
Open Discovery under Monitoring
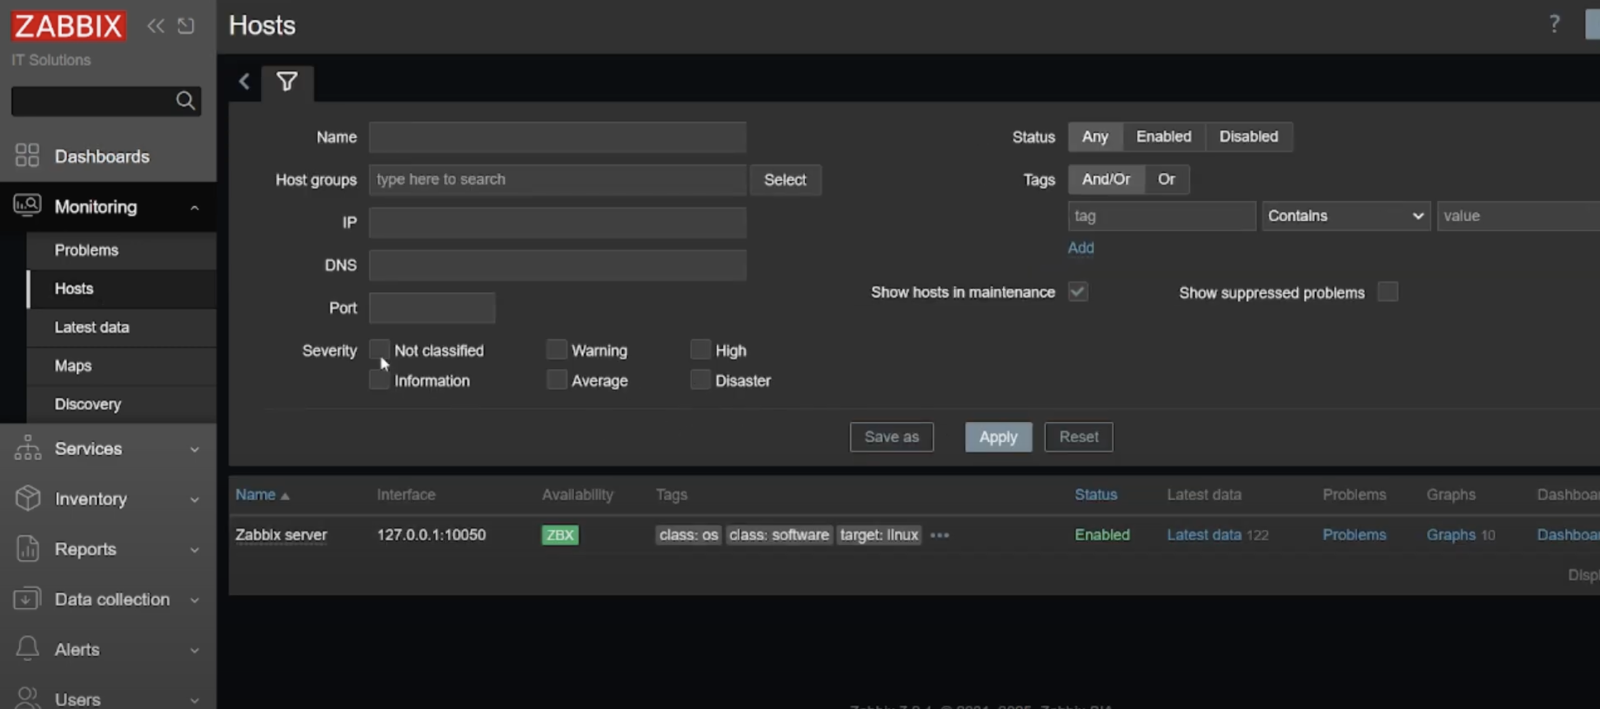[x=88, y=404]
